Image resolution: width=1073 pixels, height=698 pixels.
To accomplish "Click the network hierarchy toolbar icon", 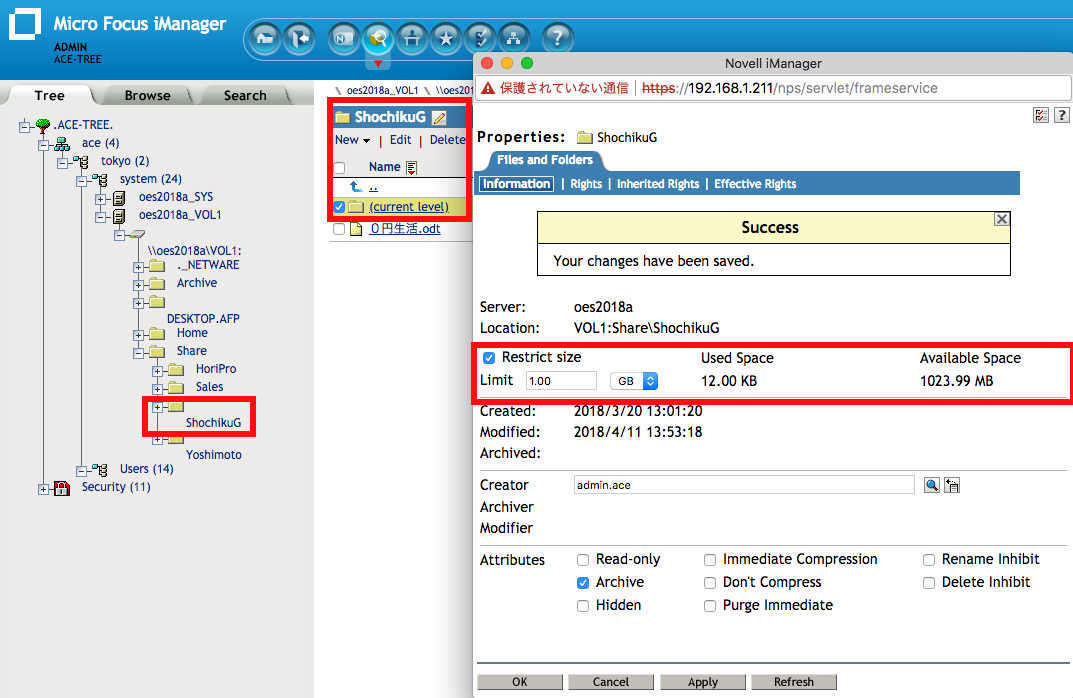I will tap(513, 38).
